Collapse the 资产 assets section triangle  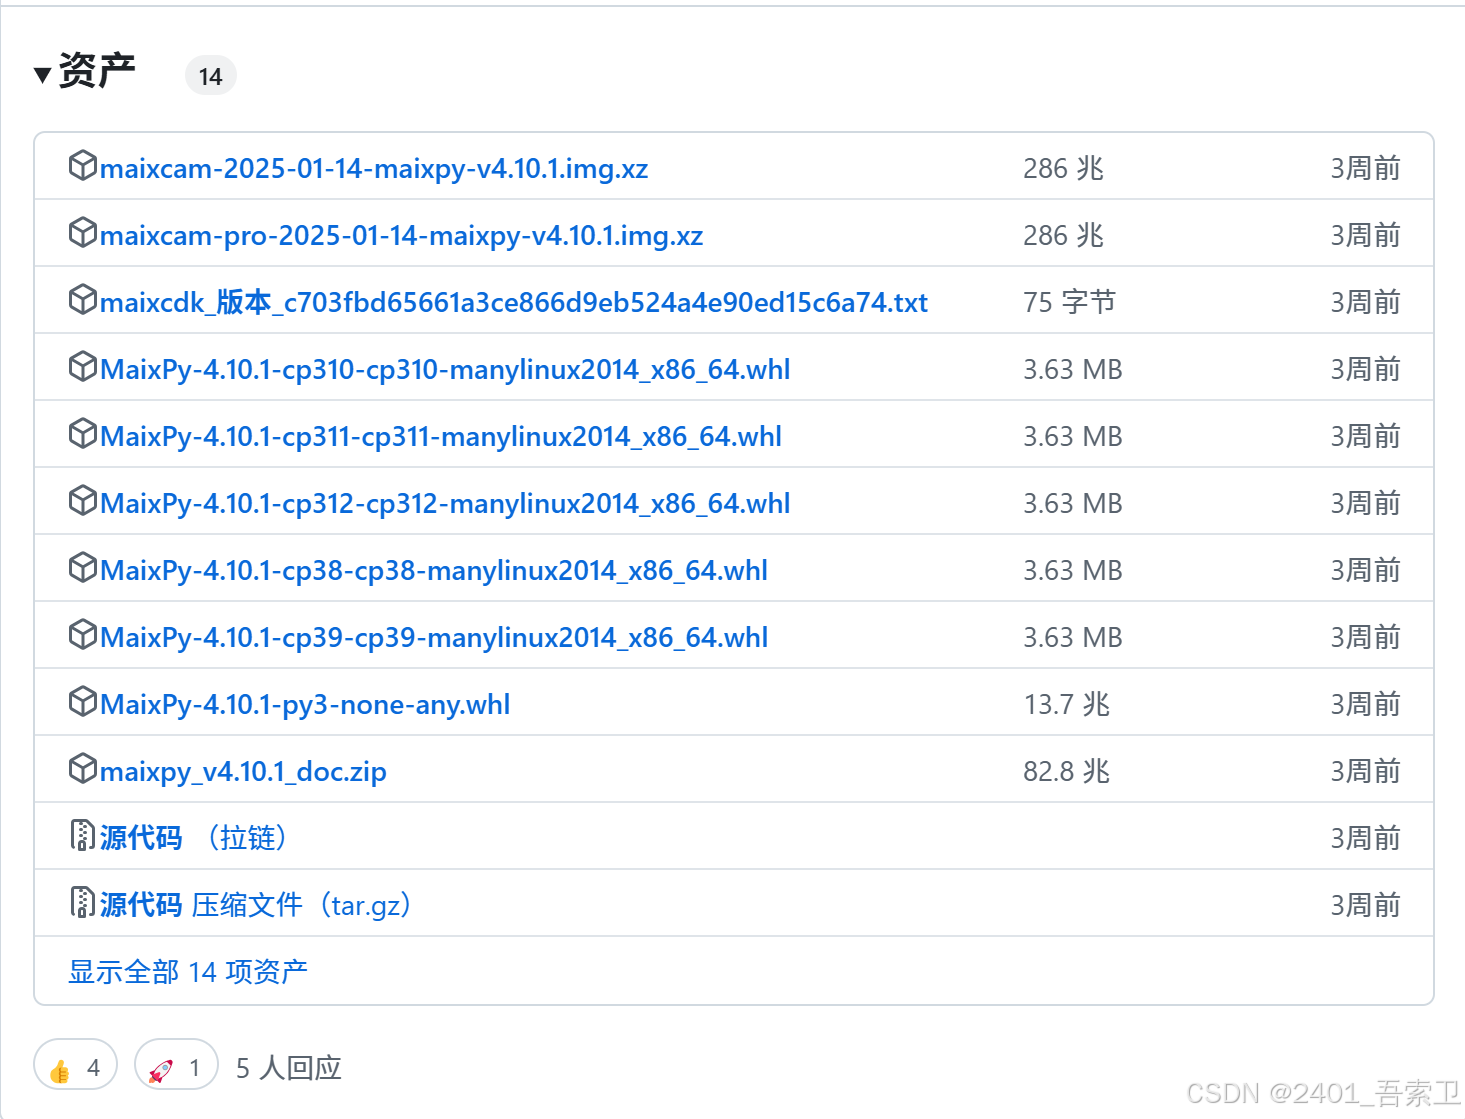click(42, 75)
